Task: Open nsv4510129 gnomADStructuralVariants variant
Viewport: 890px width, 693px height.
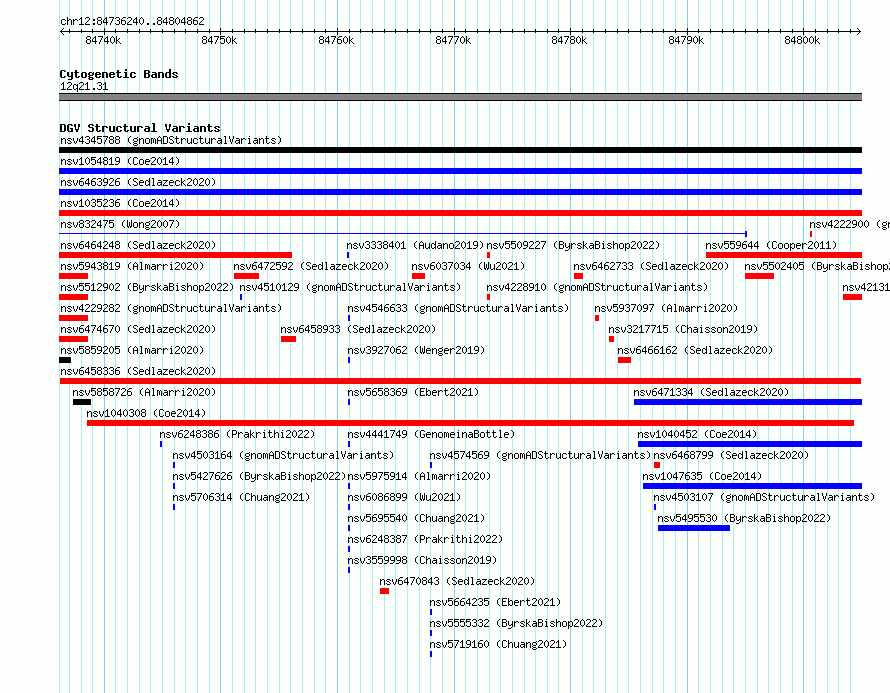Action: (x=350, y=287)
